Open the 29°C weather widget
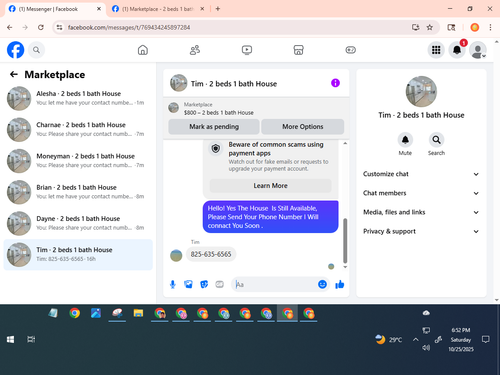The width and height of the screenshot is (500, 375). 389,340
